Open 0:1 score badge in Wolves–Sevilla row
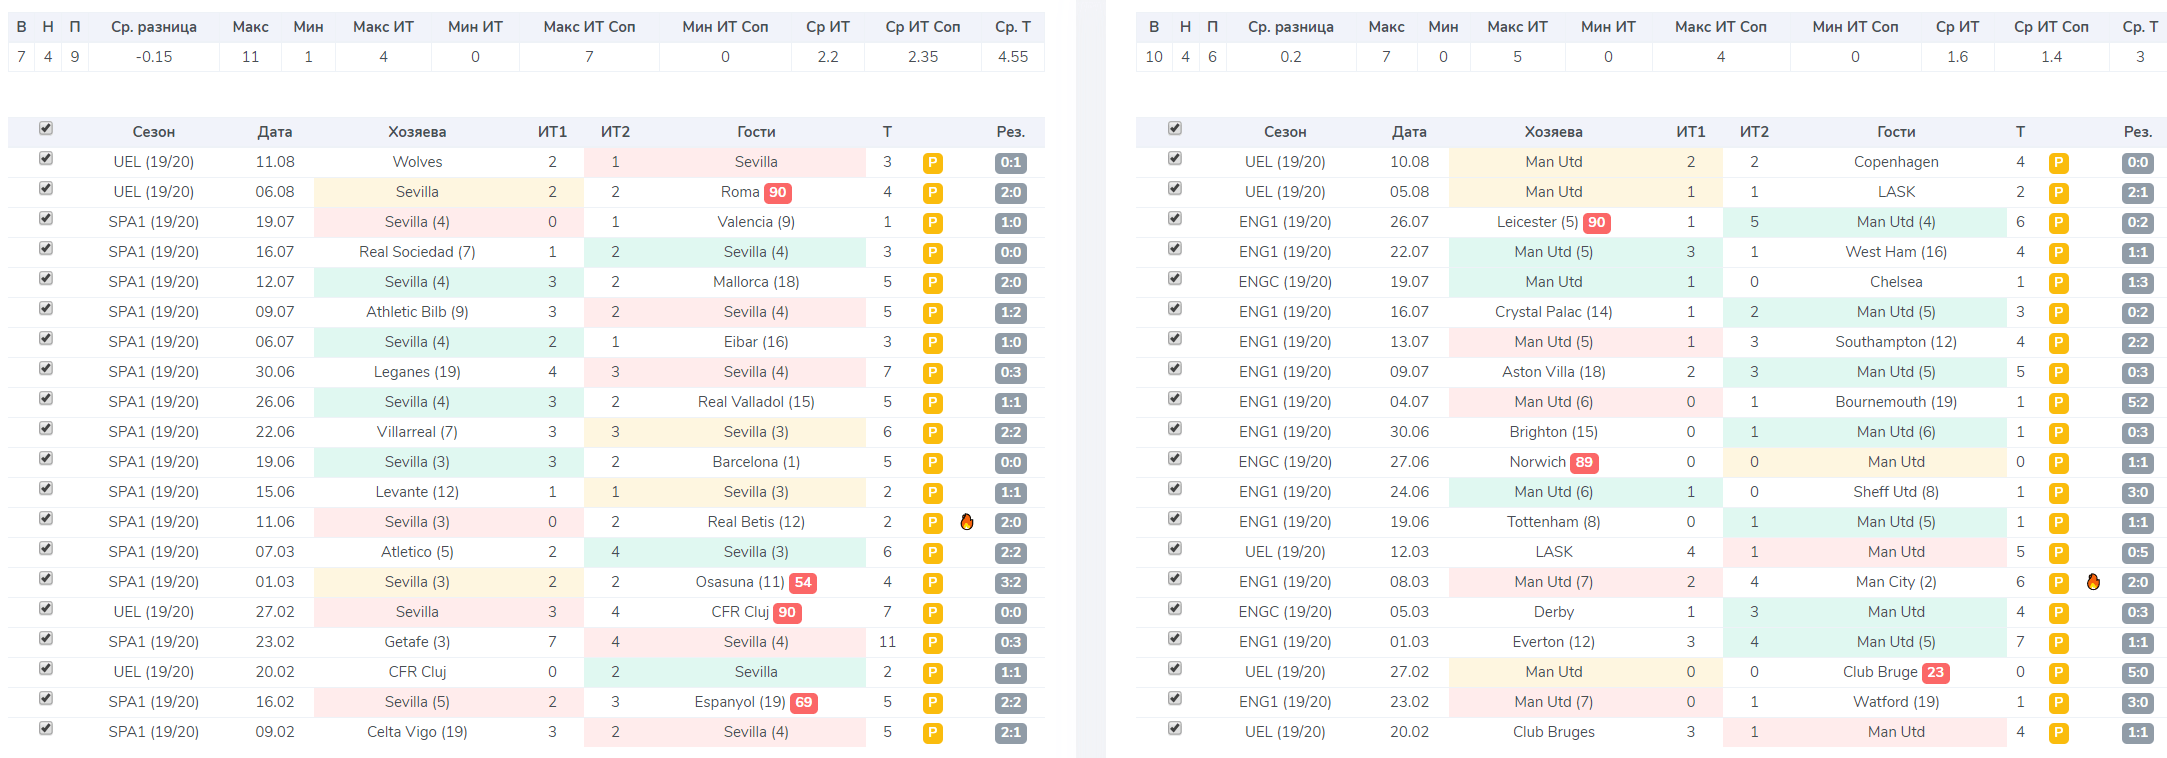The image size is (2167, 758). point(1010,163)
